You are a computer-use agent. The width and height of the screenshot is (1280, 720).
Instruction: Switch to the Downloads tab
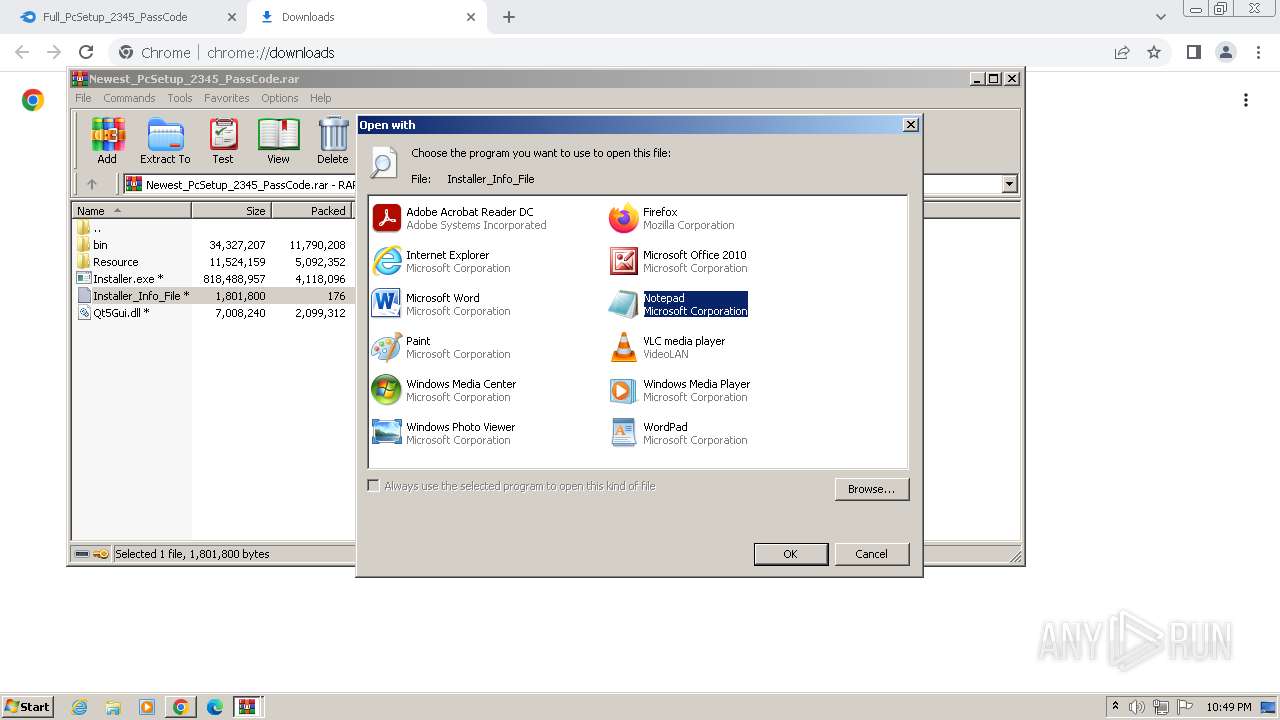(x=365, y=17)
